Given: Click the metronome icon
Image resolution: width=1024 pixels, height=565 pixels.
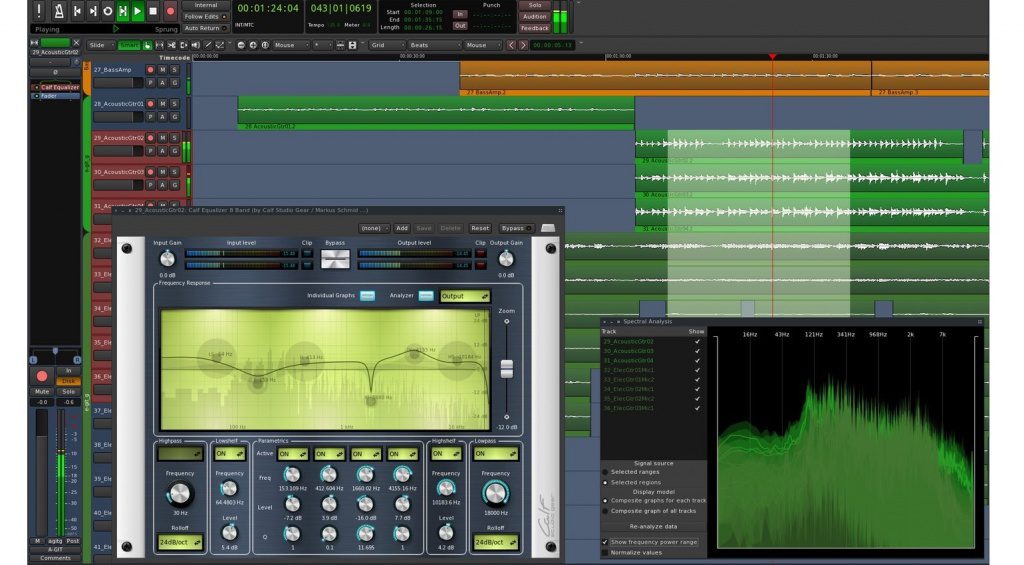Looking at the screenshot, I should click(60, 11).
